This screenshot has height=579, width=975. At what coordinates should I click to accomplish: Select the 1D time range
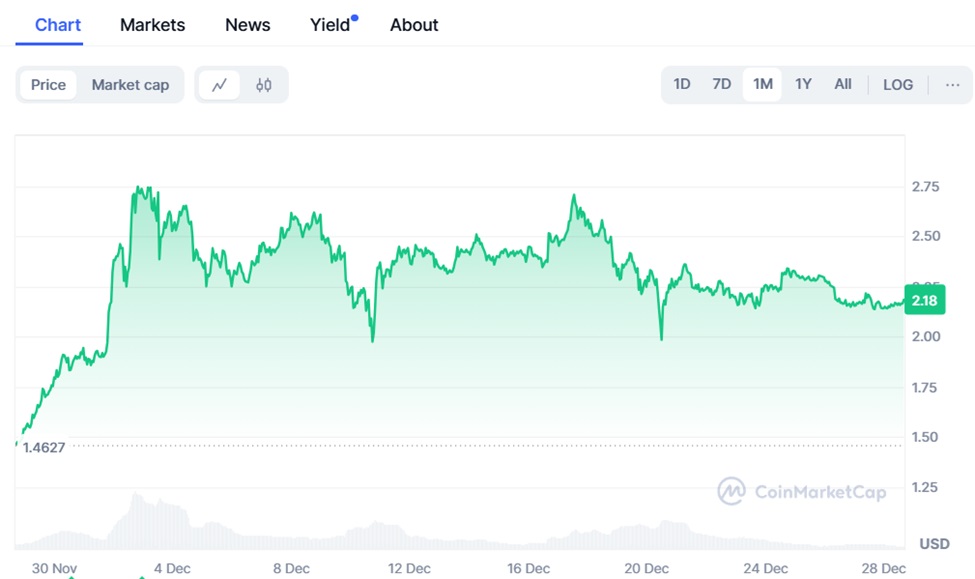pyautogui.click(x=682, y=84)
